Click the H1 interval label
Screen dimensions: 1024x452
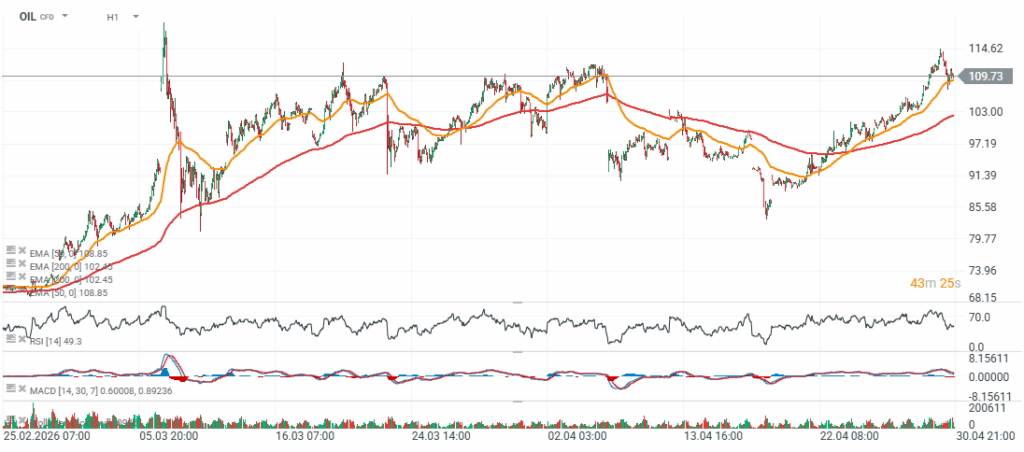(112, 17)
